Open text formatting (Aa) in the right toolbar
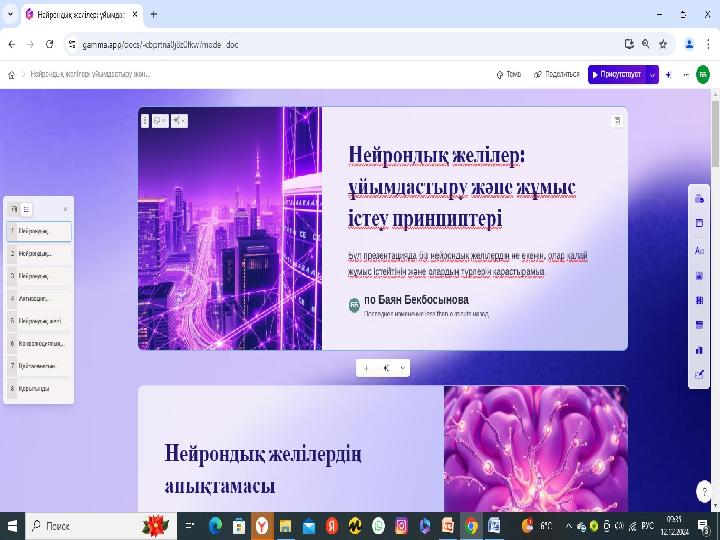 (699, 251)
